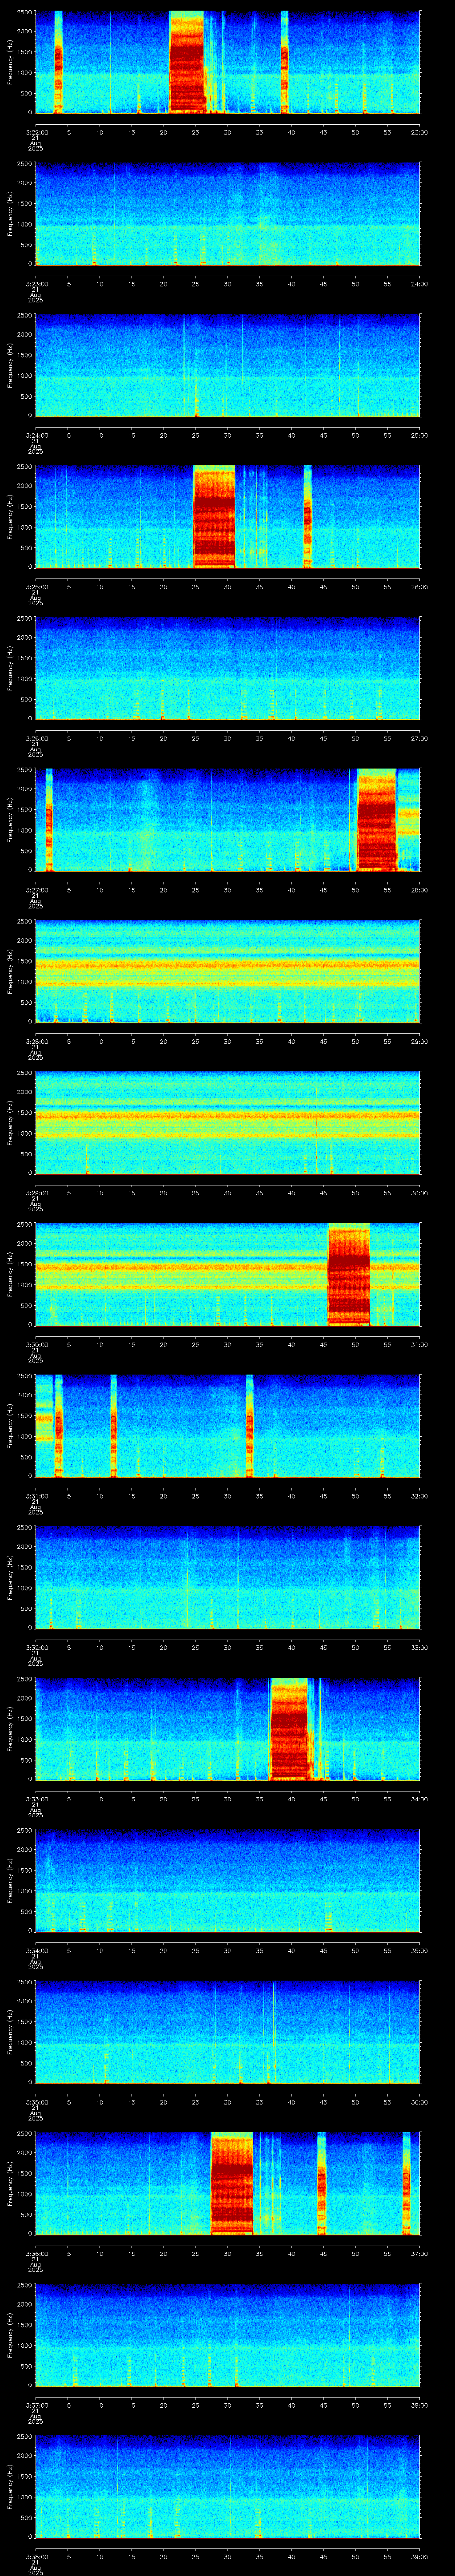Select the narrow burst near 42s in 3:25 spectrogram

coord(308,516)
